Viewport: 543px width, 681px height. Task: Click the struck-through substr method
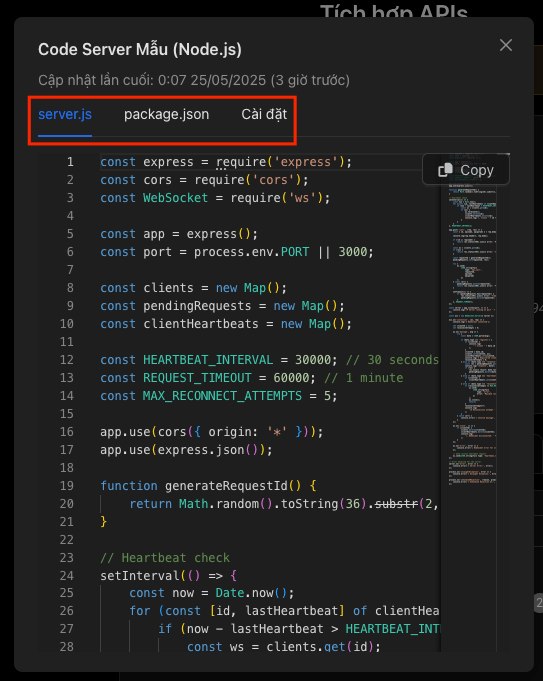click(x=396, y=504)
